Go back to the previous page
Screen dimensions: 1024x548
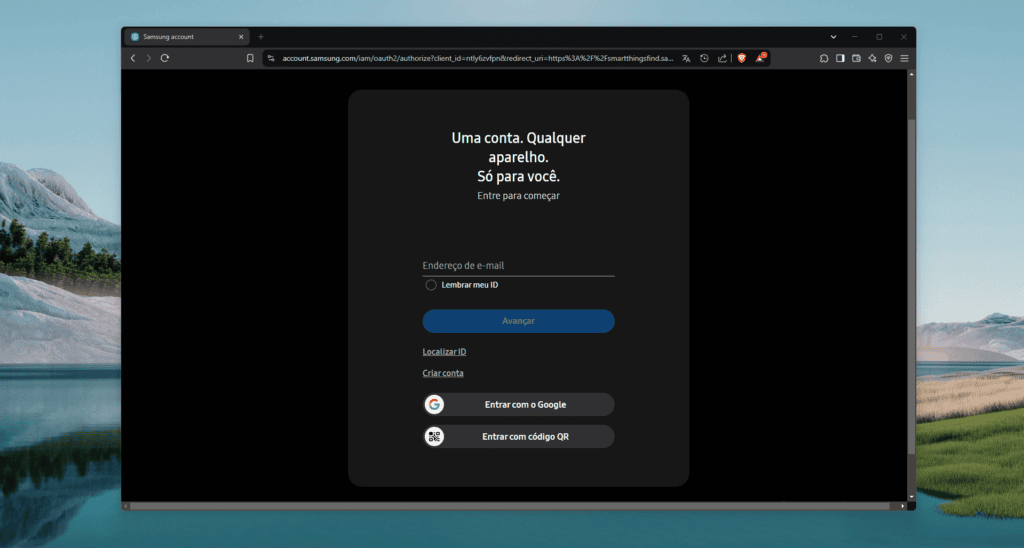pyautogui.click(x=133, y=58)
